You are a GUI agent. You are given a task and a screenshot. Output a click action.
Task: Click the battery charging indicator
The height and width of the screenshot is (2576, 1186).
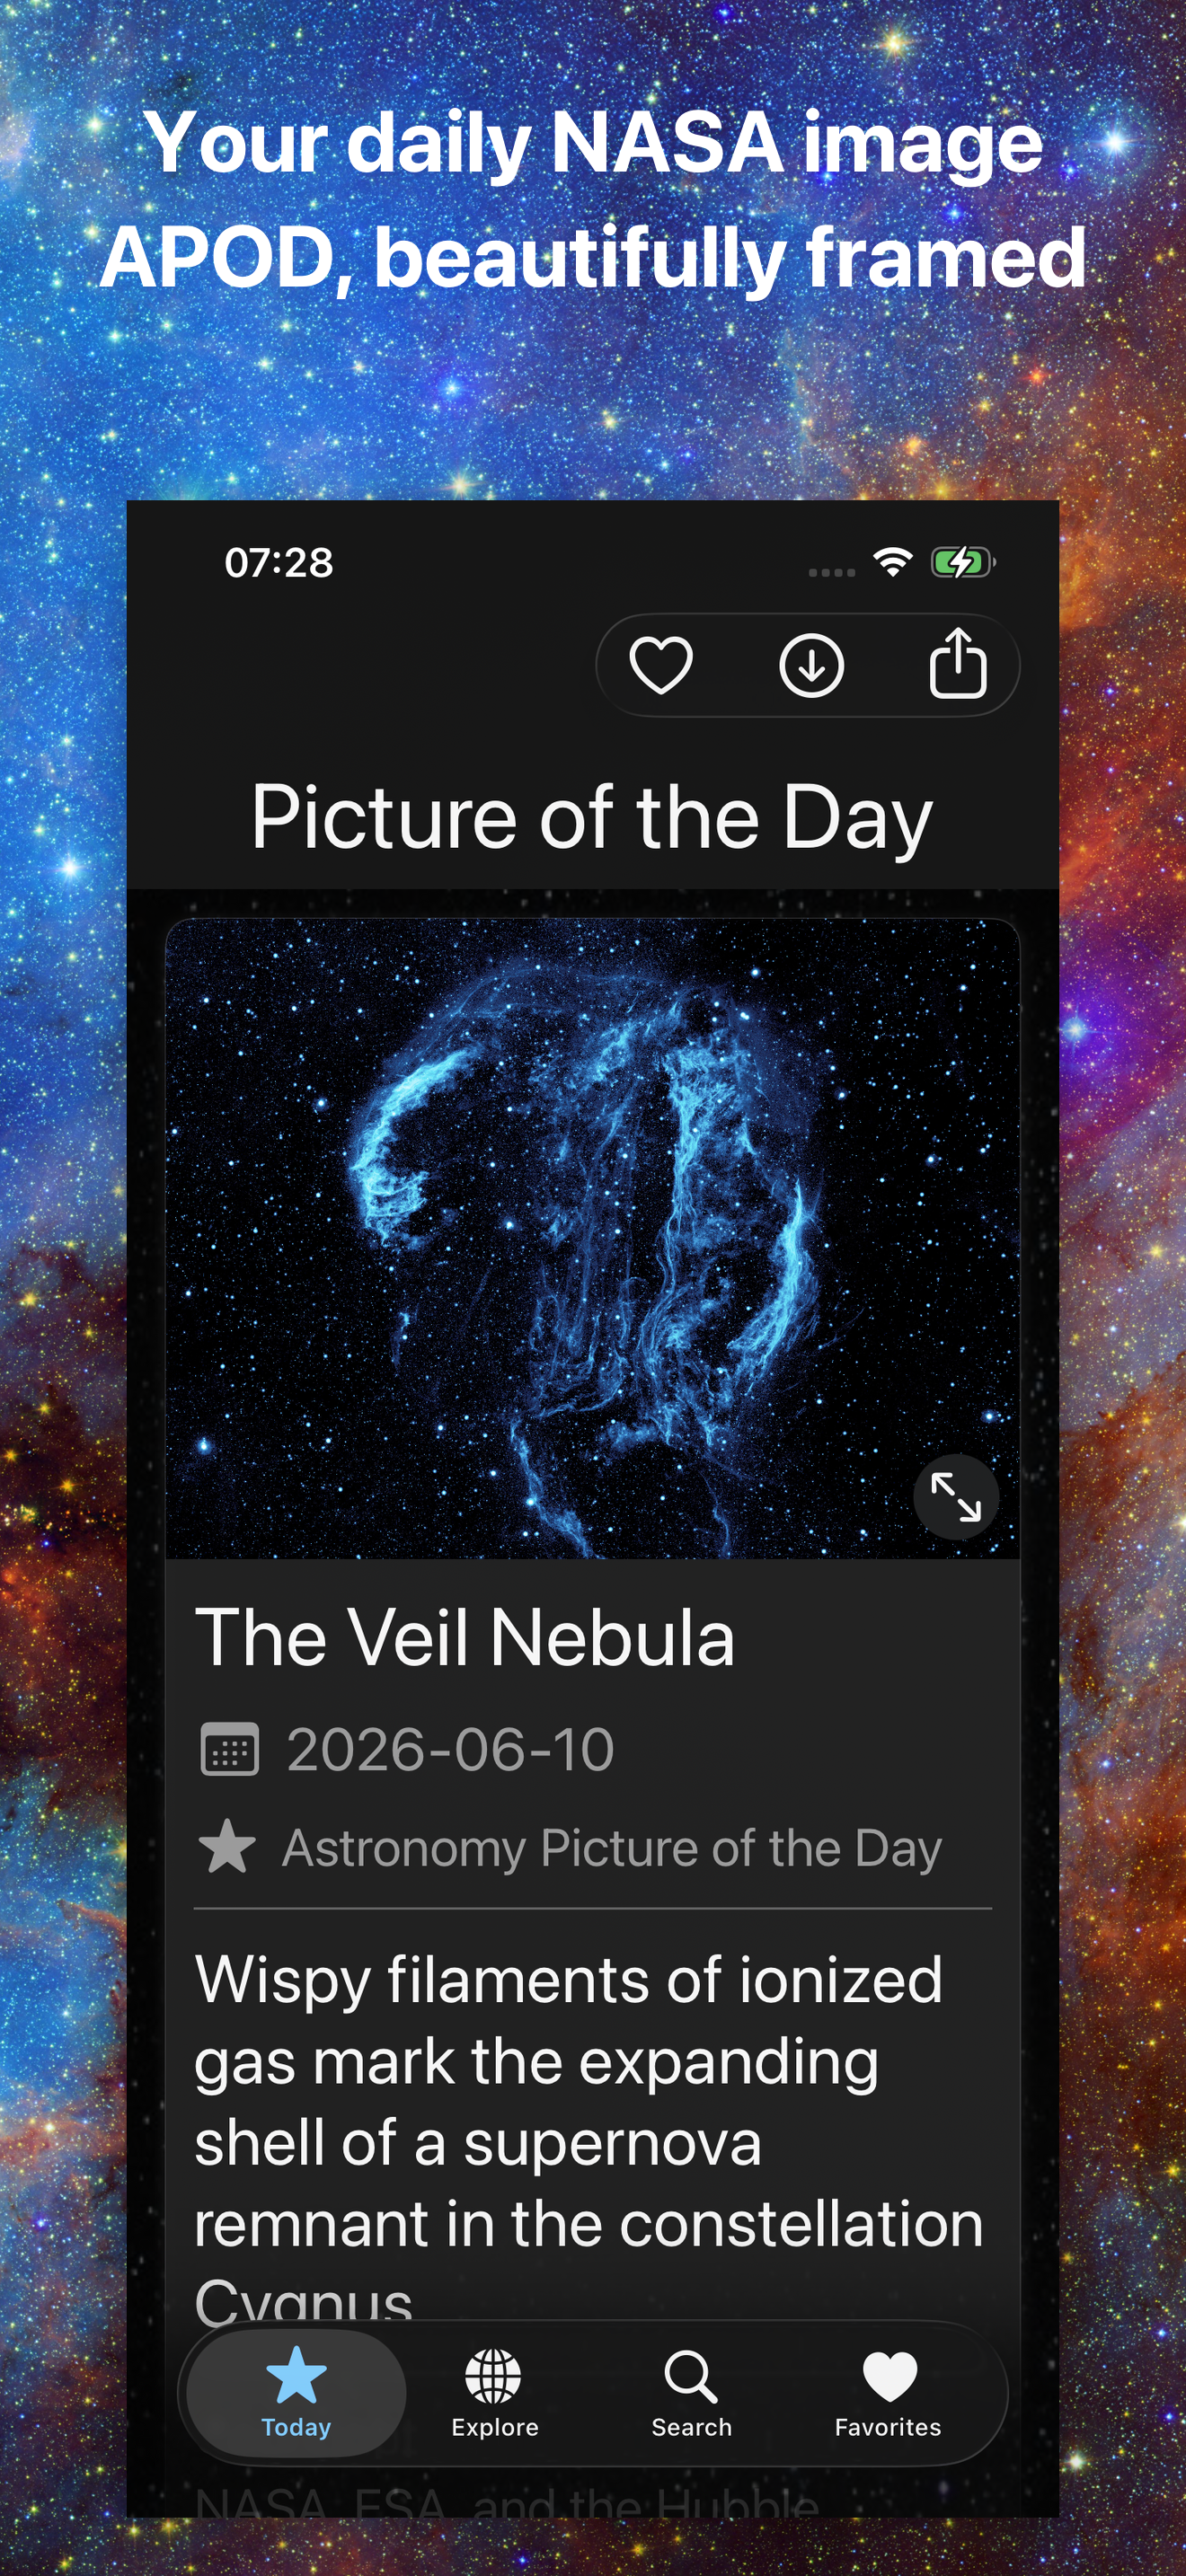(962, 562)
